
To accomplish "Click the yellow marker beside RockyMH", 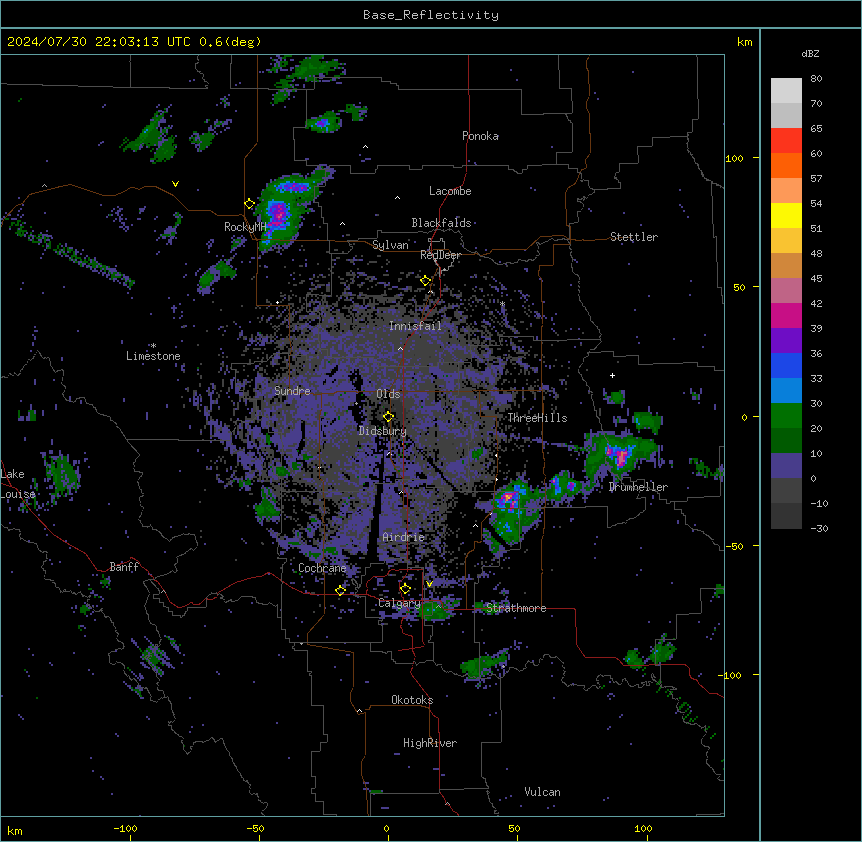I will click(250, 204).
